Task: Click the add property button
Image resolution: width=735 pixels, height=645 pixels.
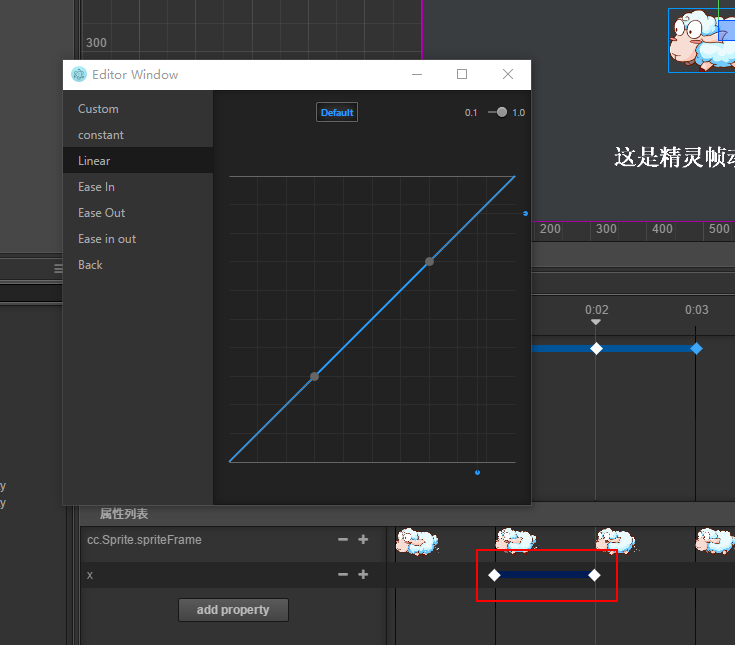Action: click(233, 610)
